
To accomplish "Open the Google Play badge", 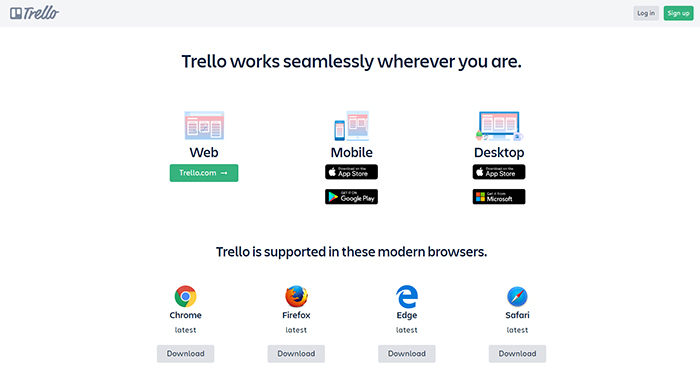I will click(351, 197).
